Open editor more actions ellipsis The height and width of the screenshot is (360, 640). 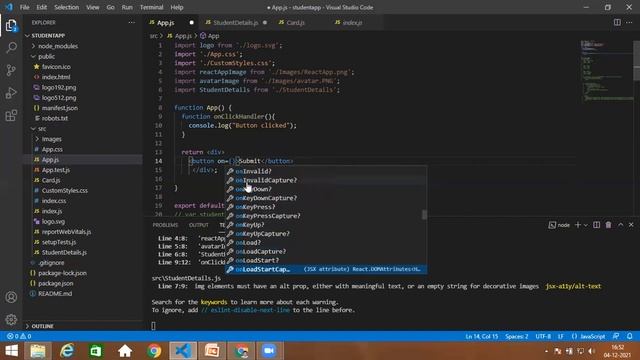pyautogui.click(x=629, y=22)
